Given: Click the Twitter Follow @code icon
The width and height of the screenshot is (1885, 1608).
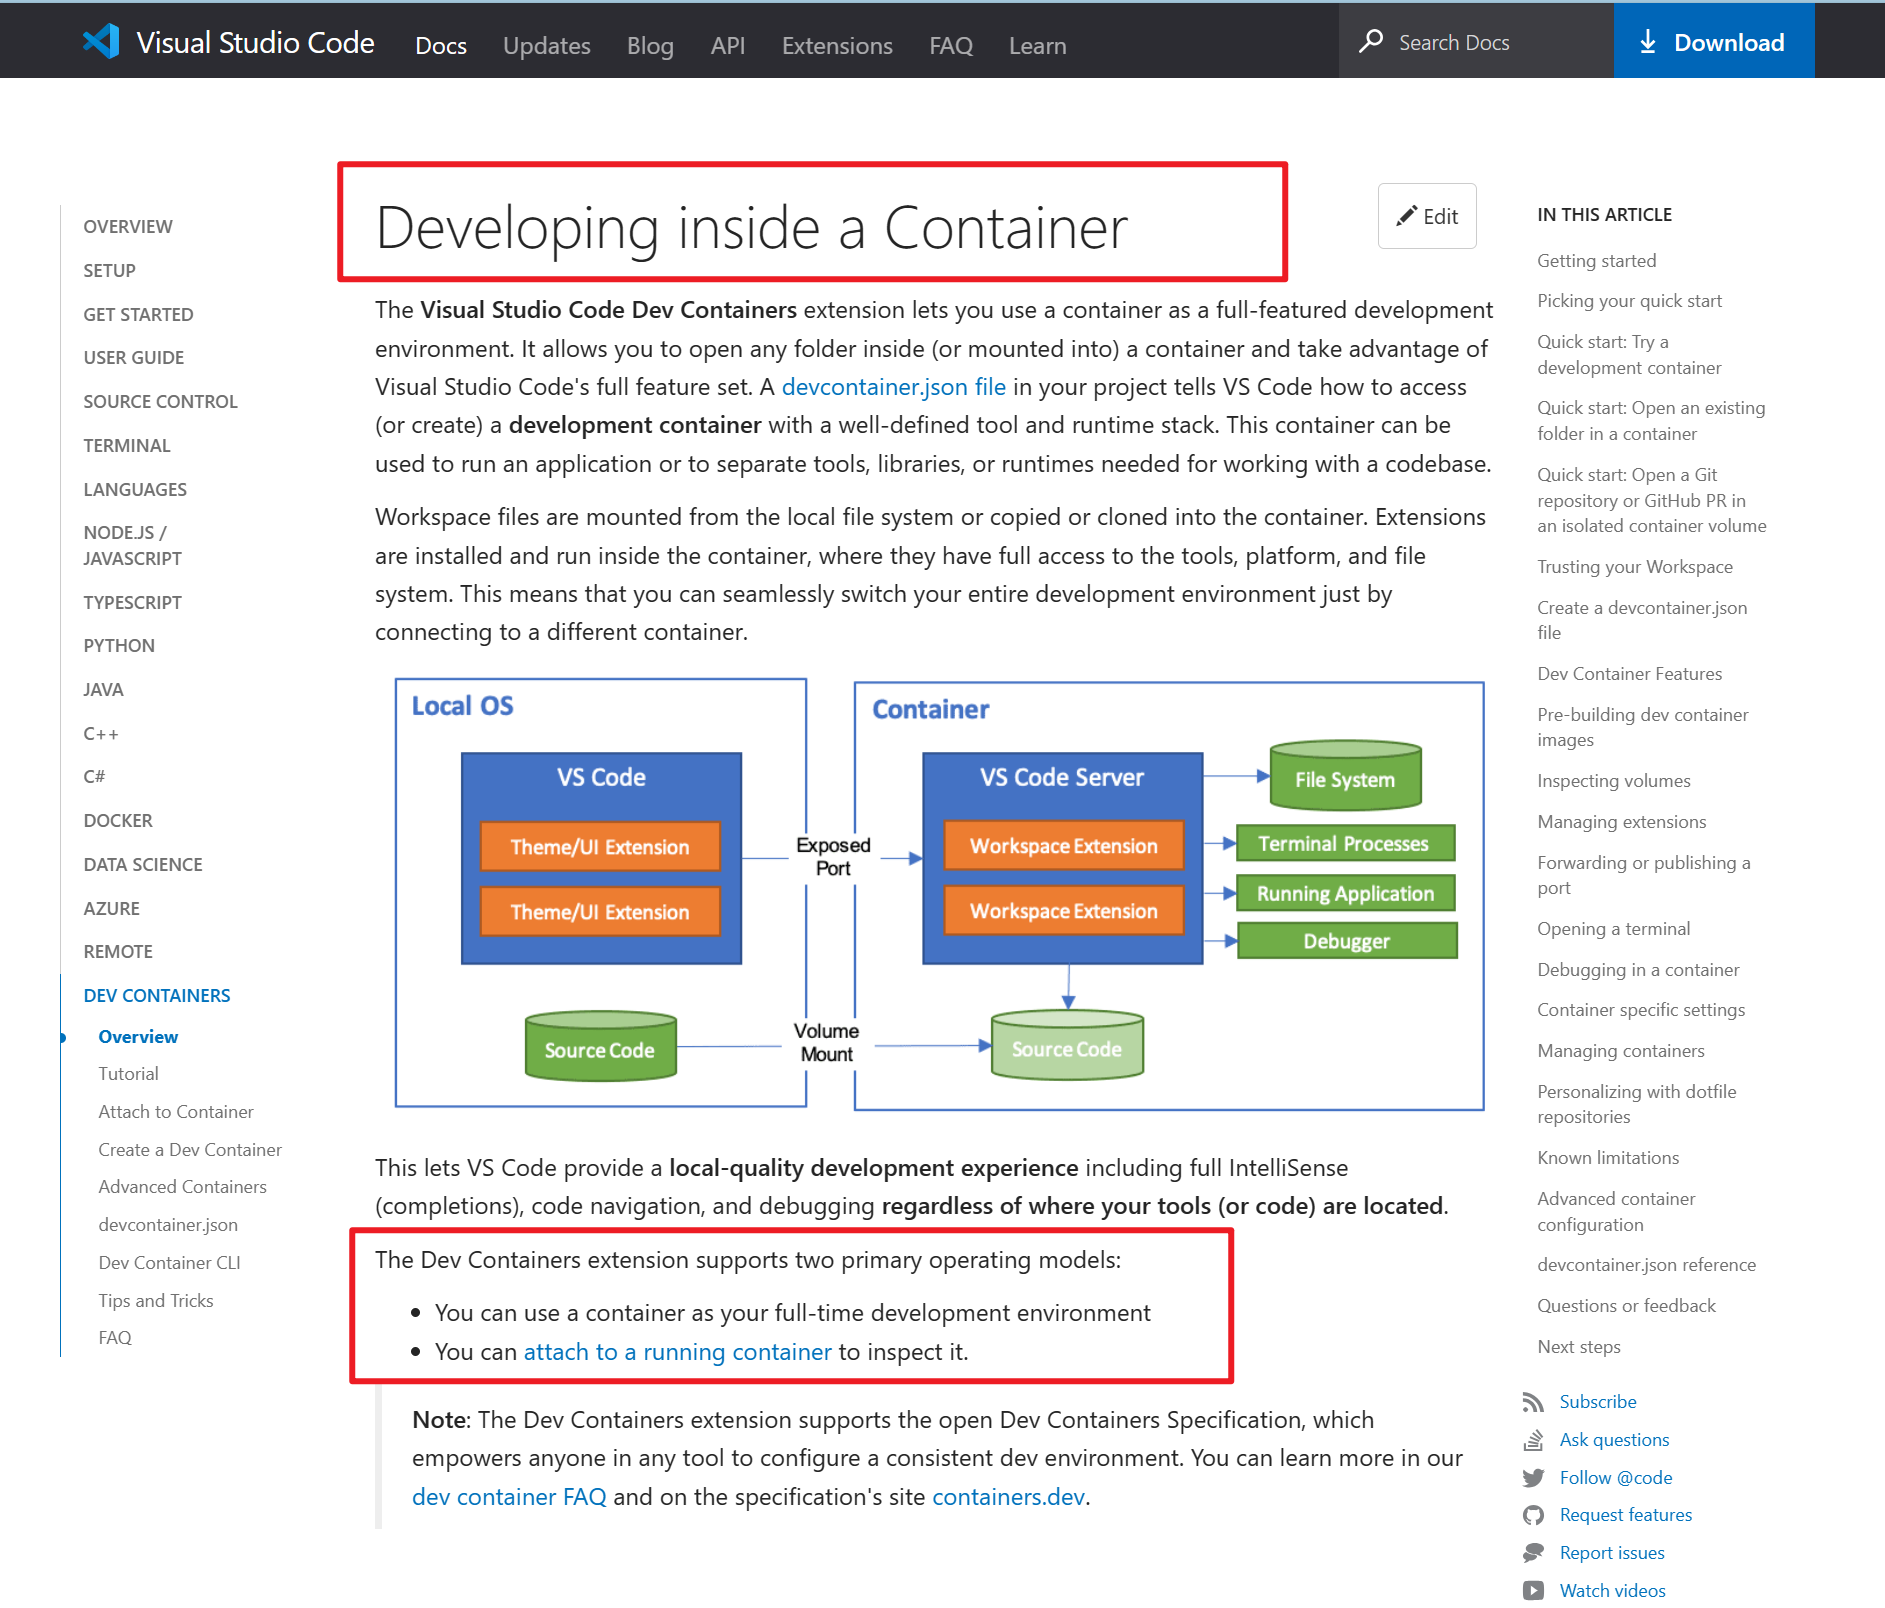Looking at the screenshot, I should pyautogui.click(x=1533, y=1478).
